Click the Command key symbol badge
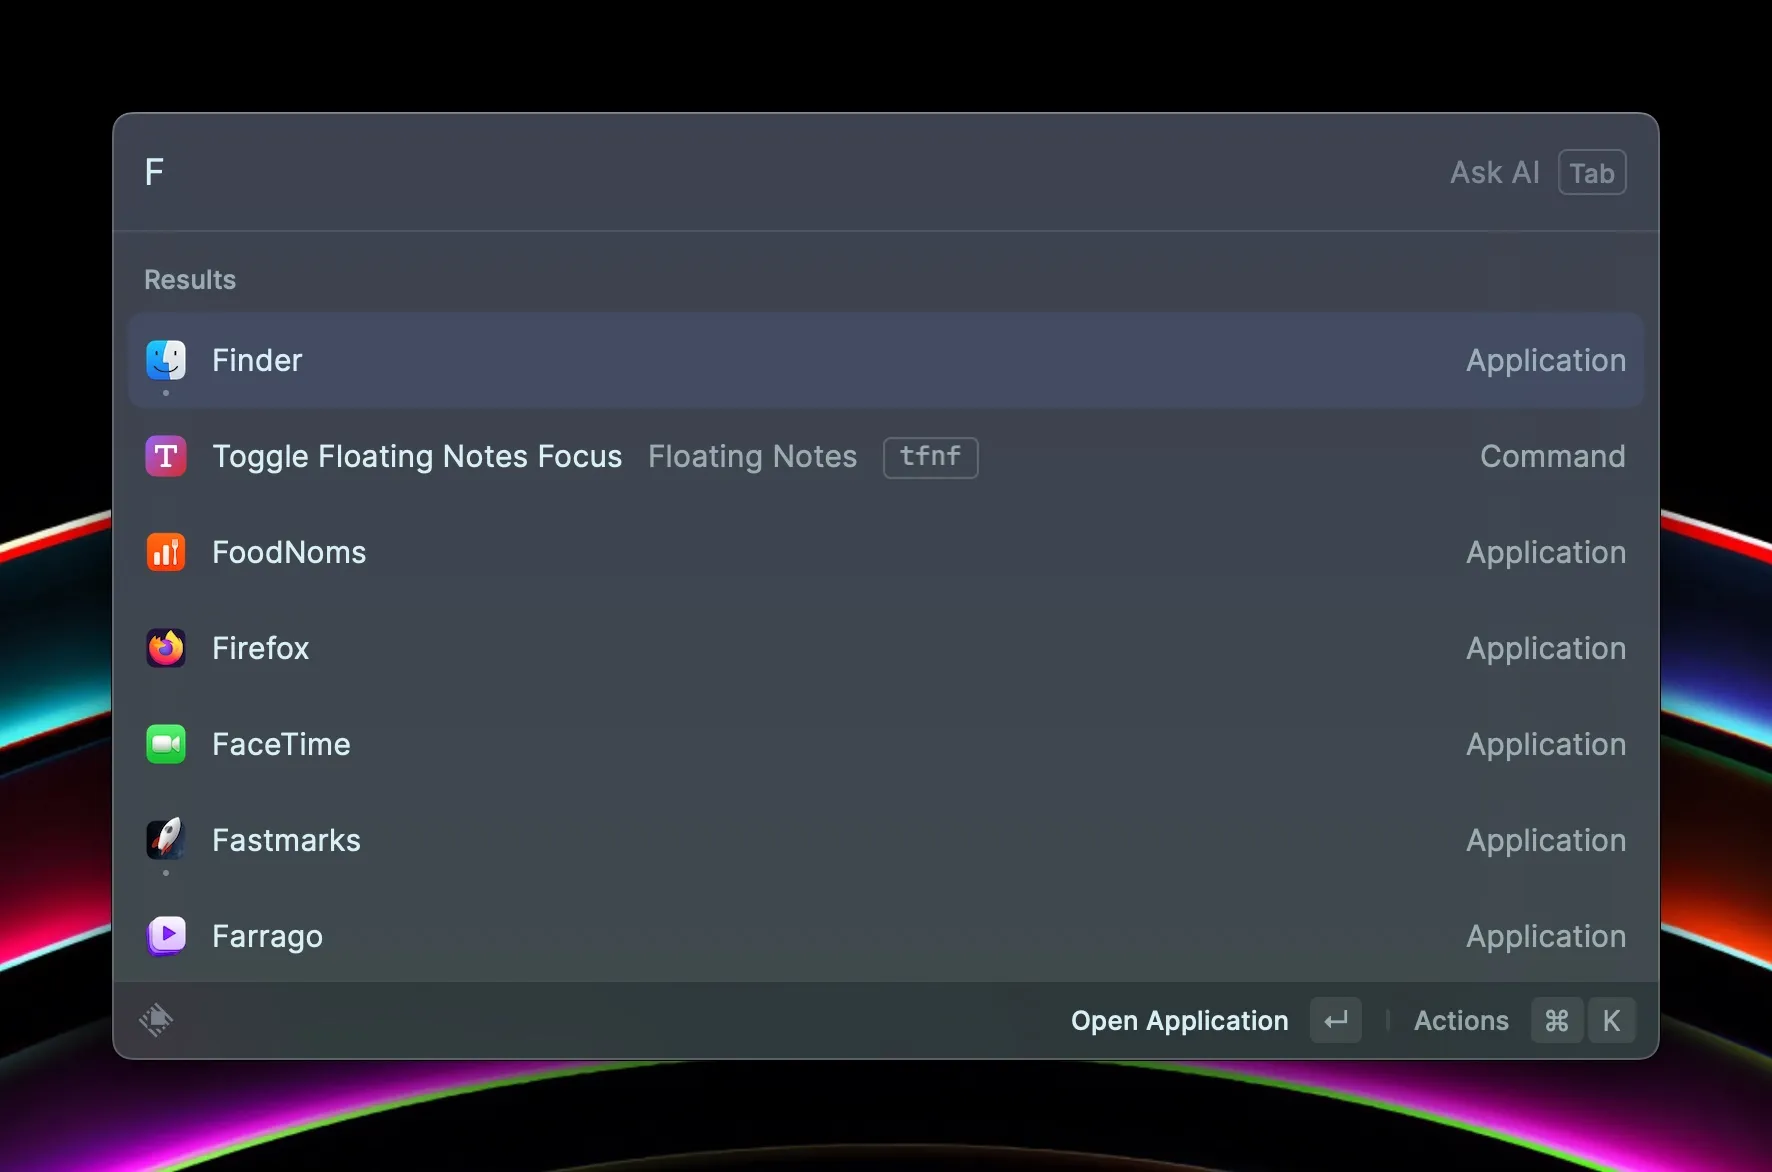 point(1557,1021)
